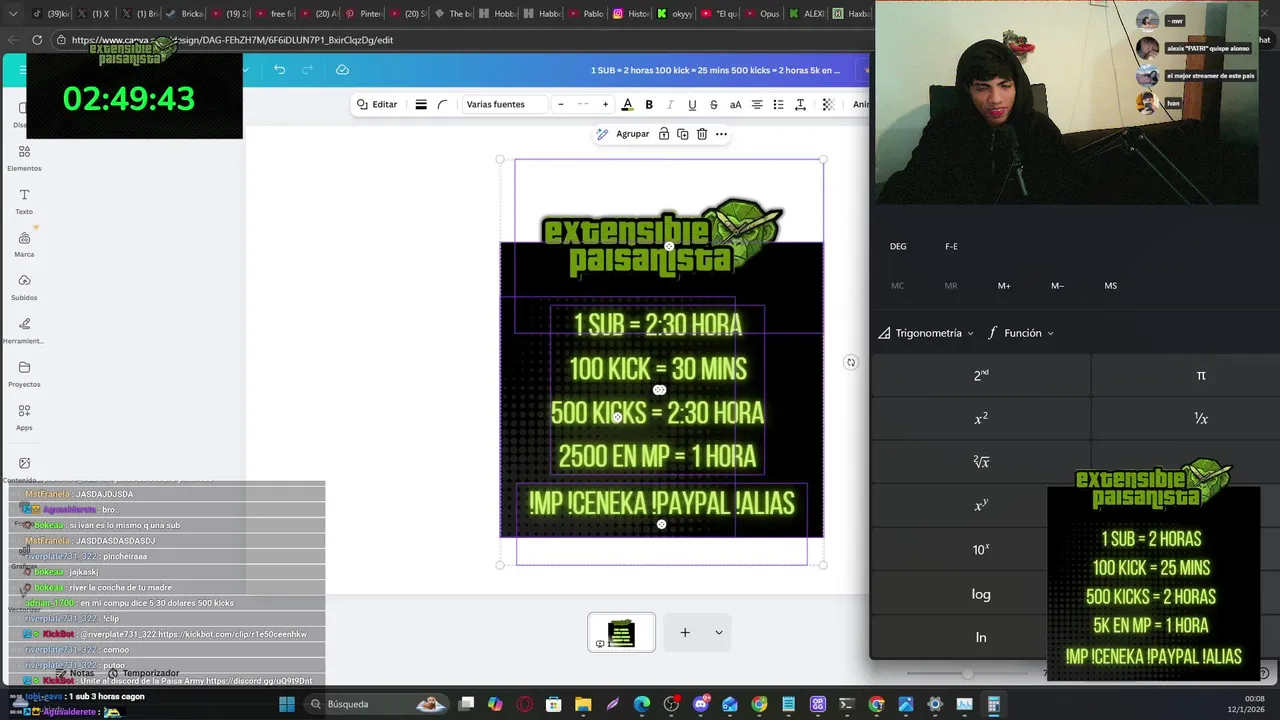Screen dimensions: 1280x720
Task: Open the Varias fuentes font dropdown
Action: pos(505,105)
